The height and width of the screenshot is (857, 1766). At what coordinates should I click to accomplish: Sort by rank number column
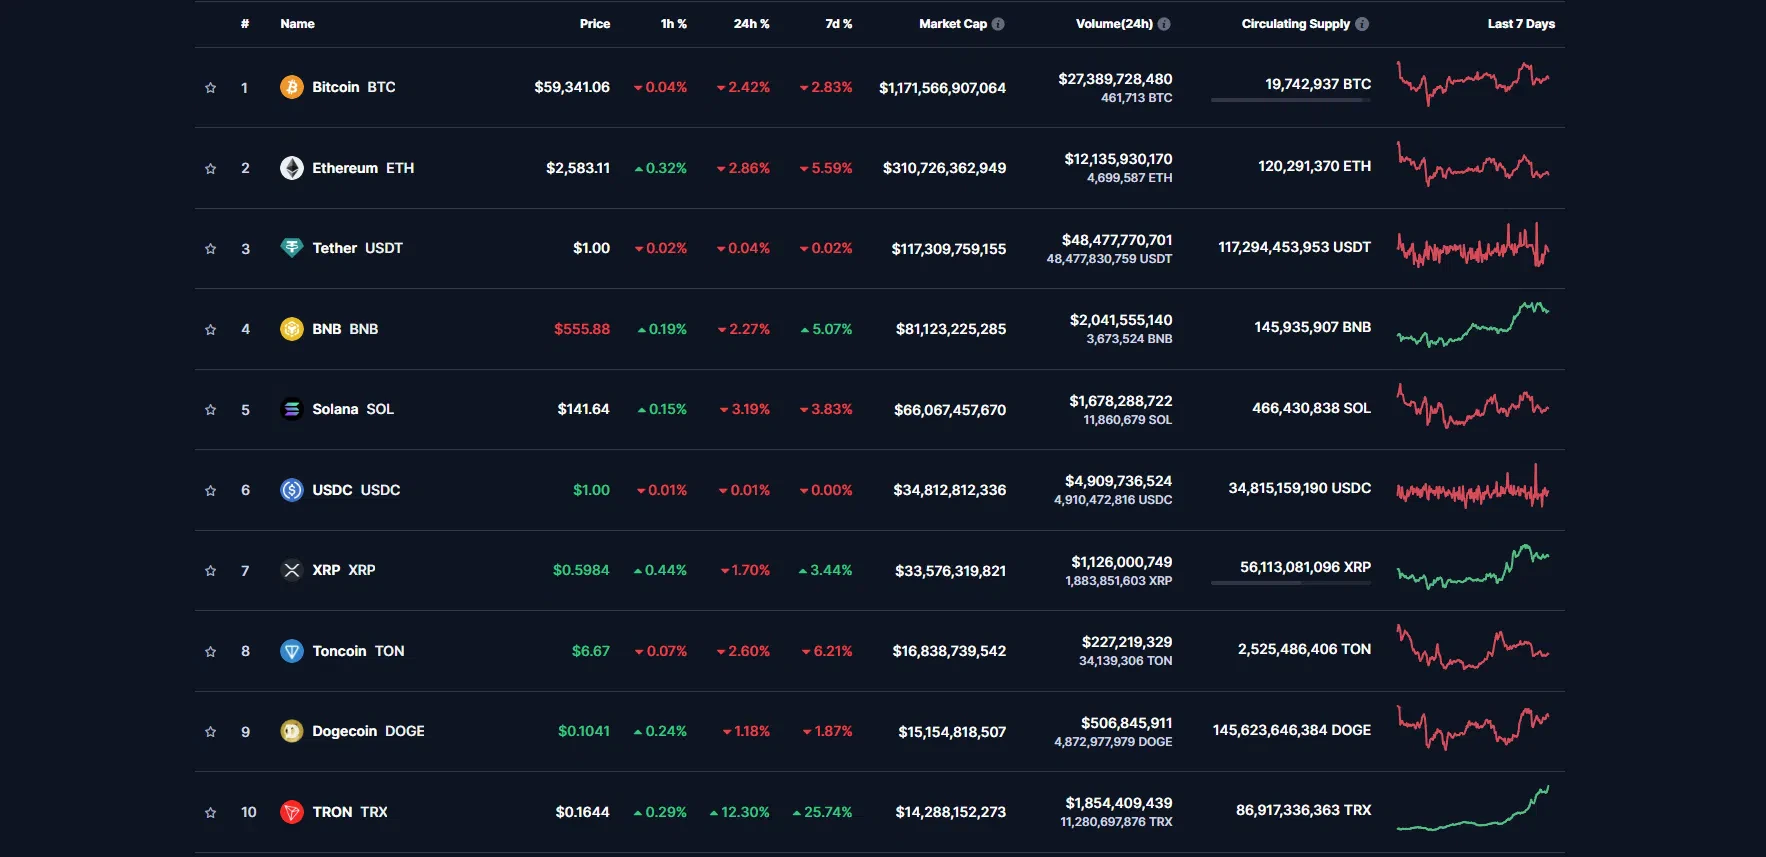tap(245, 24)
